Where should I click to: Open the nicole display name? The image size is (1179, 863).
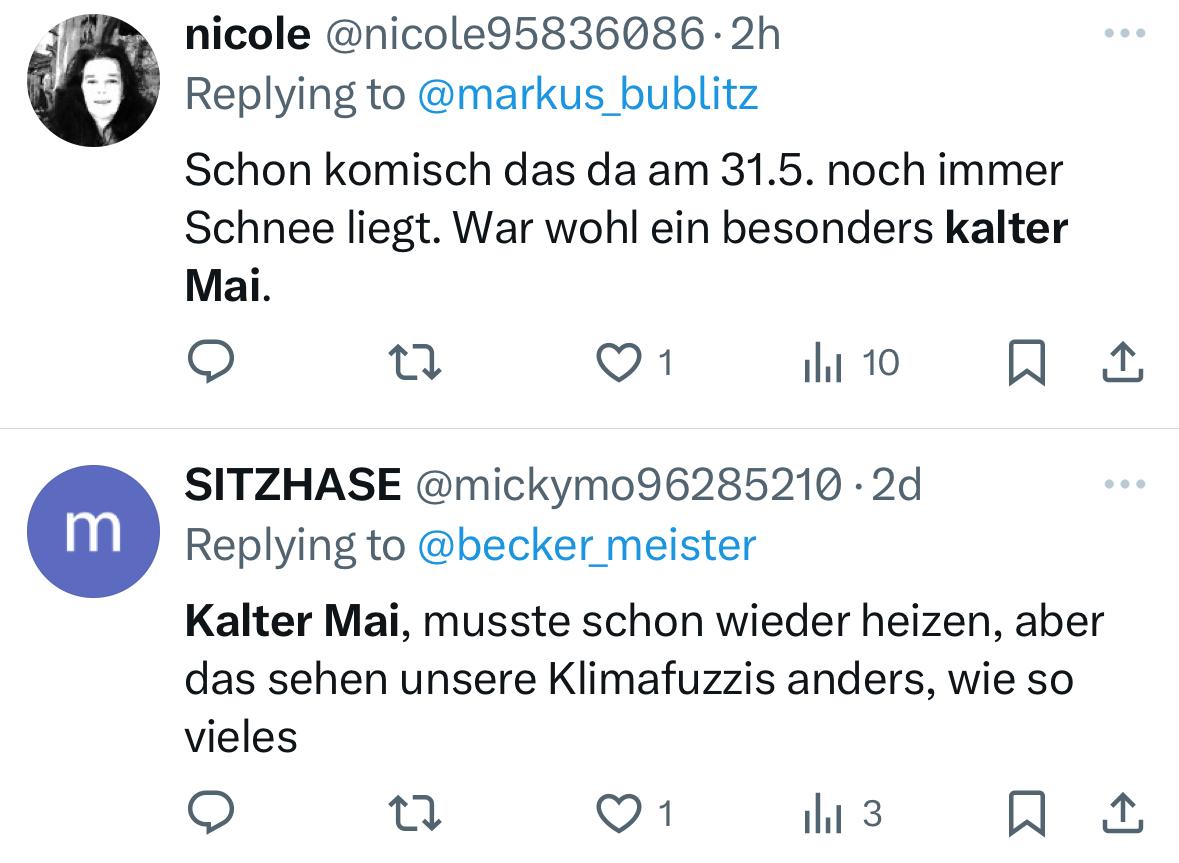(x=247, y=35)
